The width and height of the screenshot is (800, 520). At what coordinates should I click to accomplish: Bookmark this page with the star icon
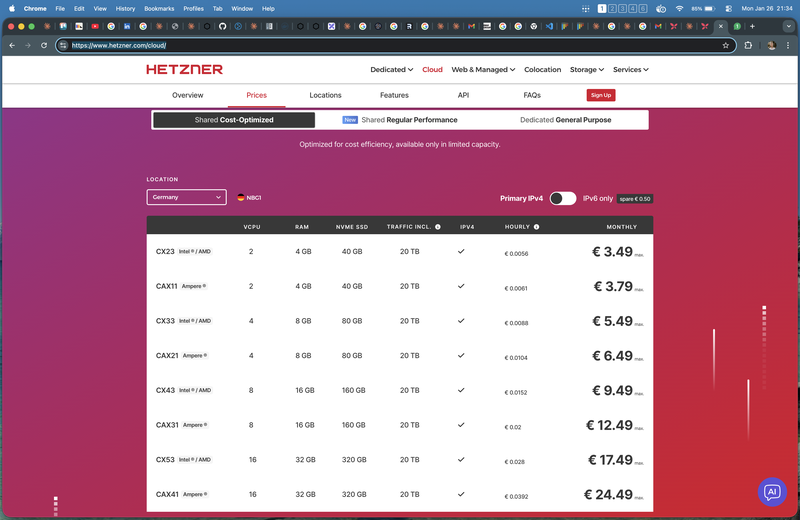(726, 45)
